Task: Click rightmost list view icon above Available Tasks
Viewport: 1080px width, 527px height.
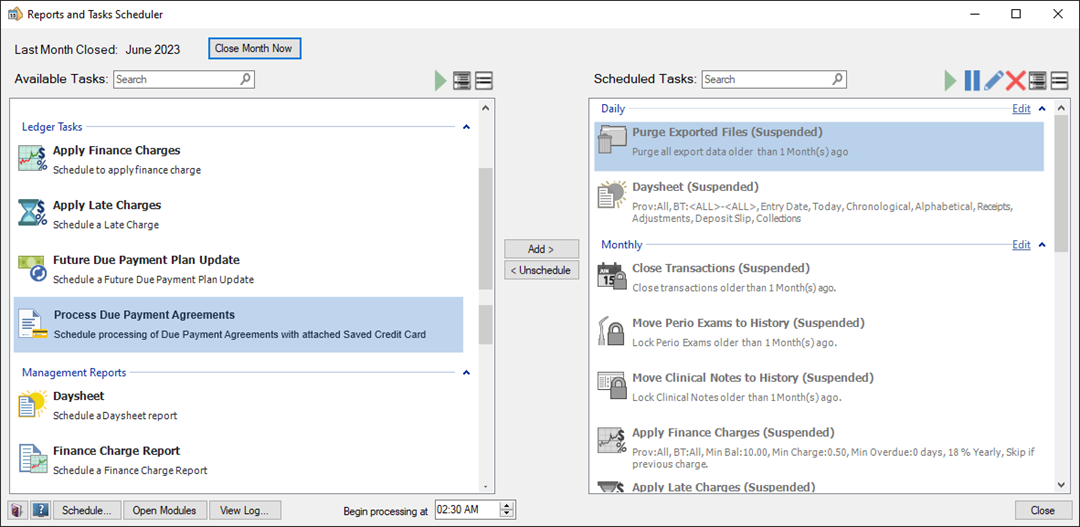Action: click(484, 81)
